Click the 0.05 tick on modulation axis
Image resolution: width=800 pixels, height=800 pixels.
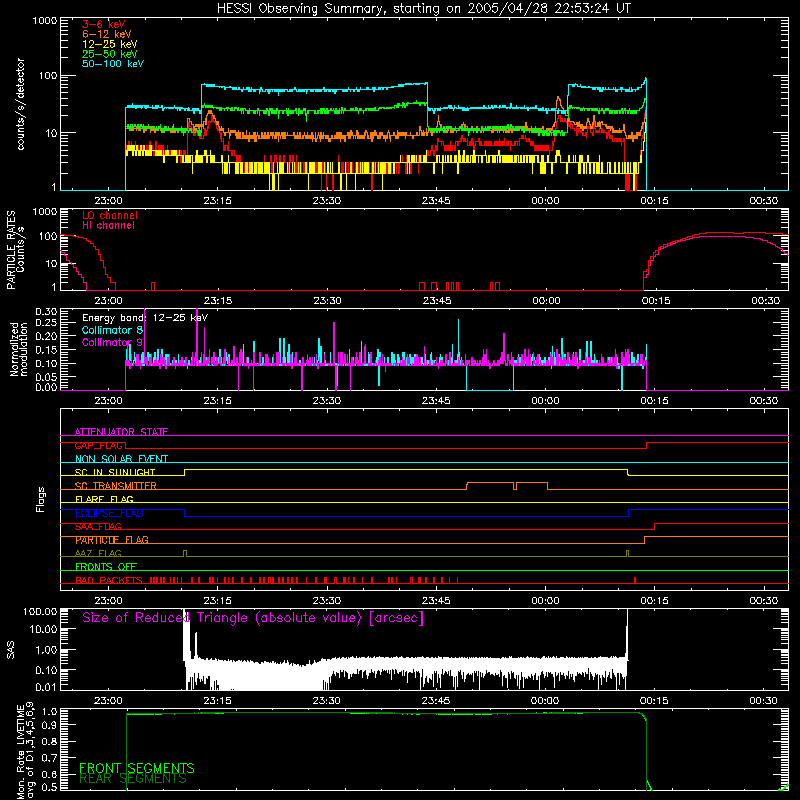click(x=46, y=377)
